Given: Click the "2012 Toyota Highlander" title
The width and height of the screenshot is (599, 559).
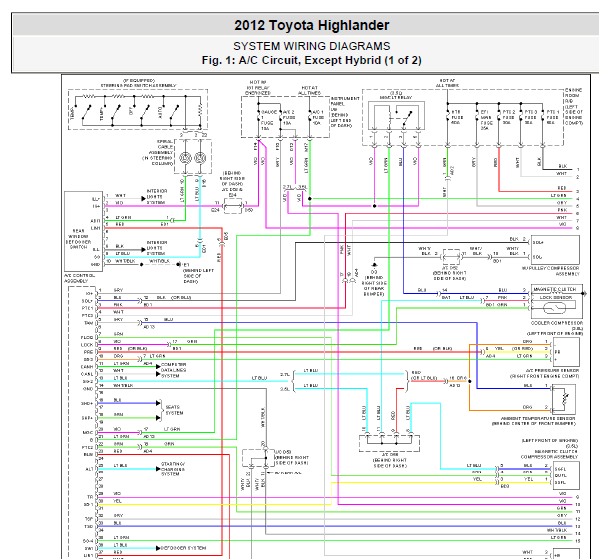Looking at the screenshot, I should tap(312, 25).
